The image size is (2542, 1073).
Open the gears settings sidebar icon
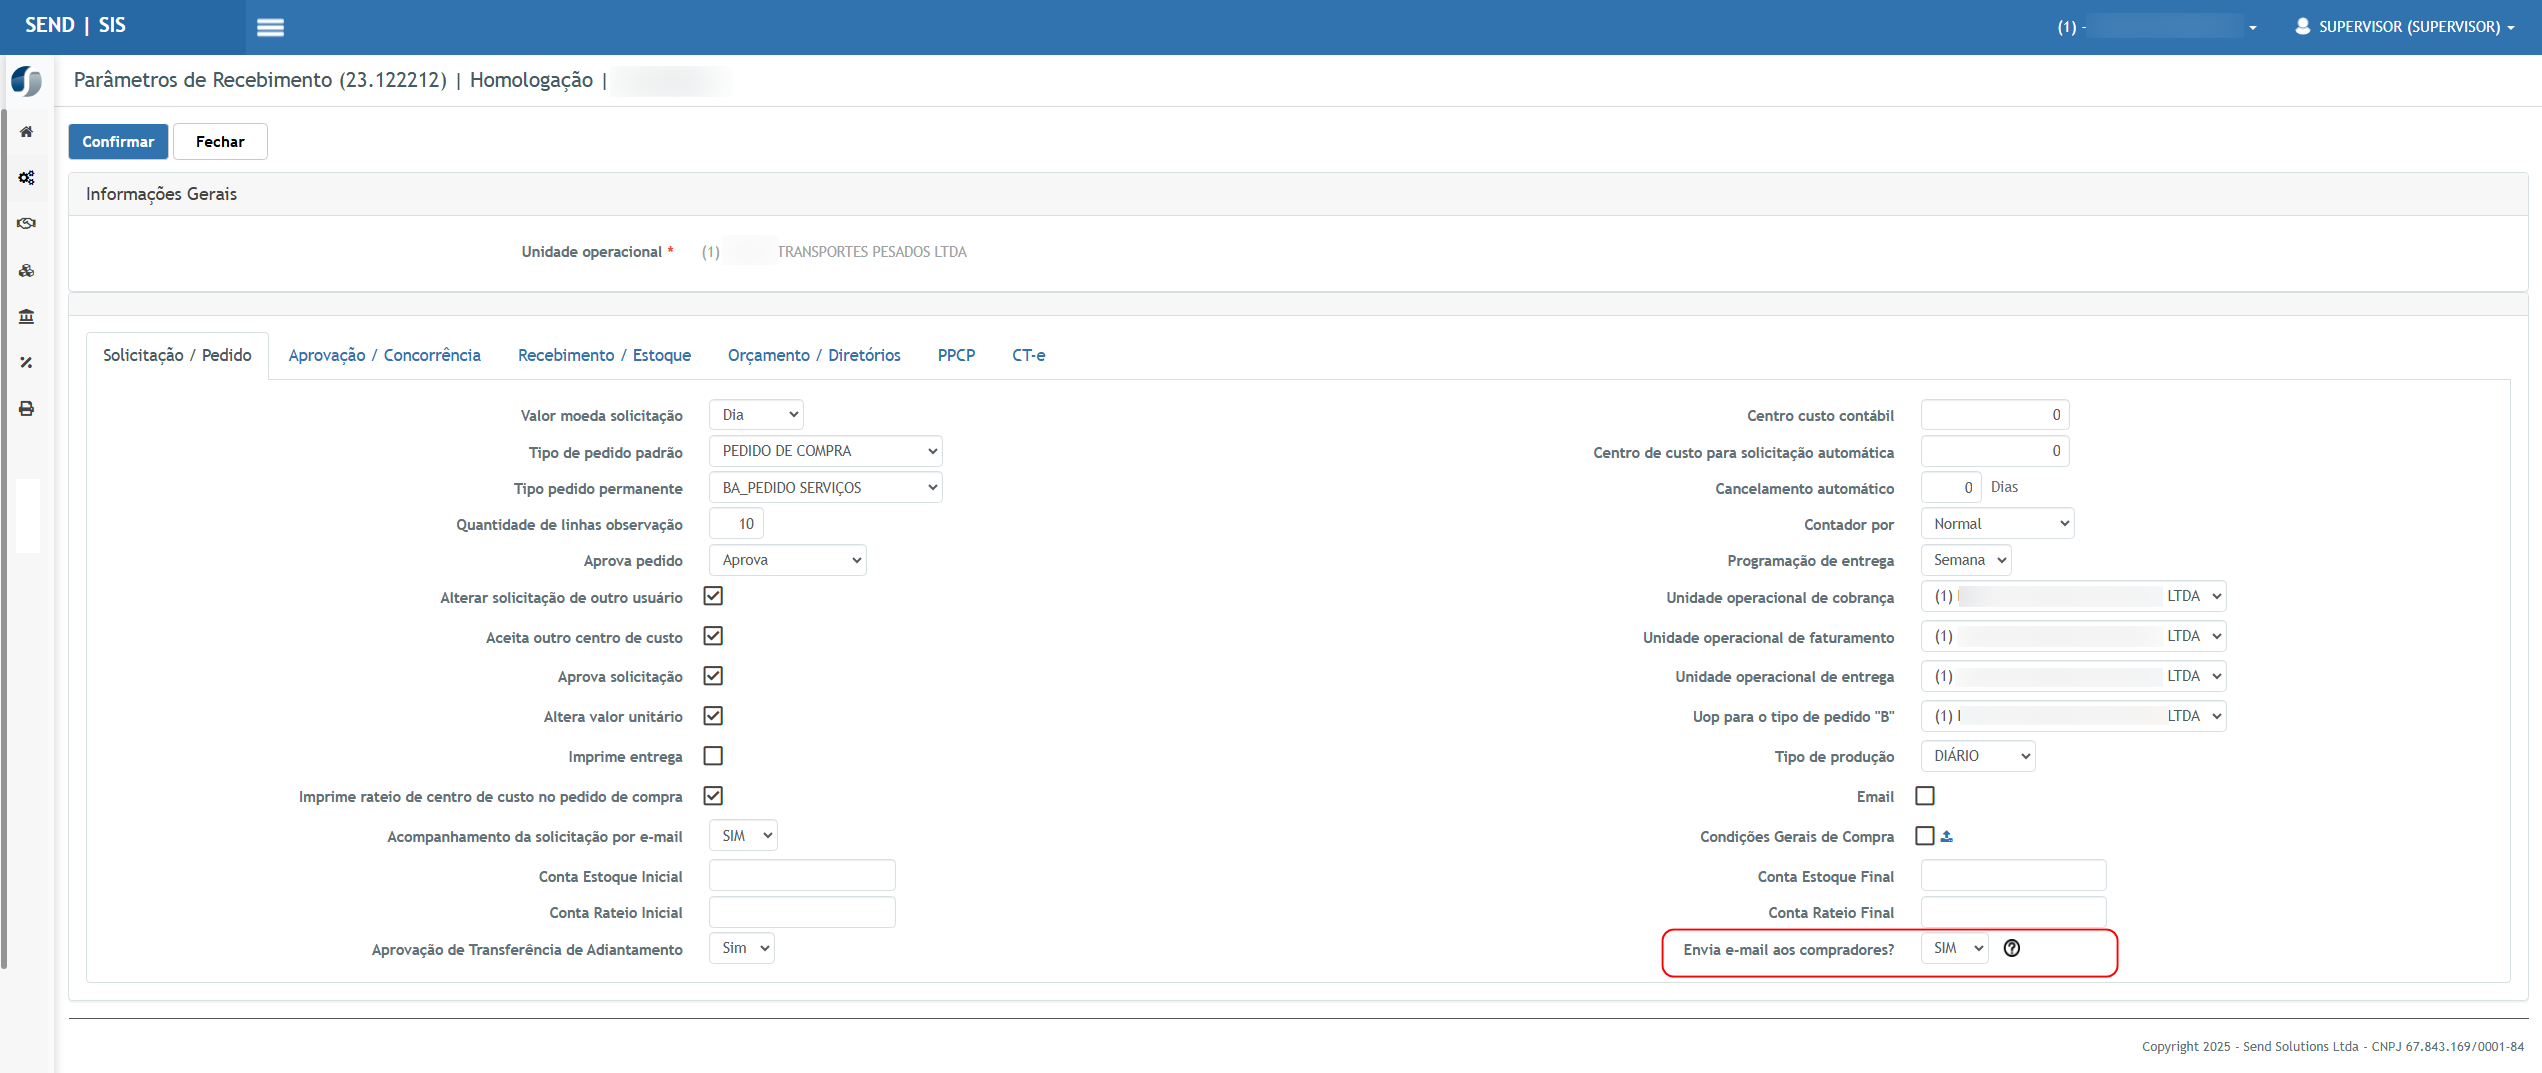27,178
